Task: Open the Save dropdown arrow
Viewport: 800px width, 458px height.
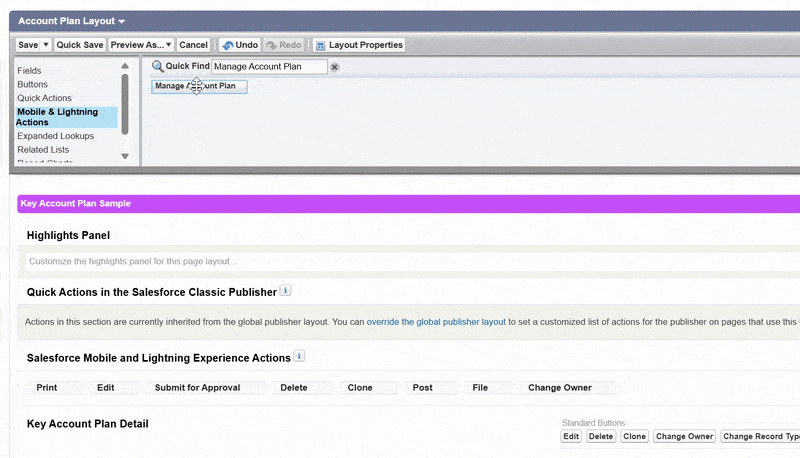Action: tap(46, 45)
